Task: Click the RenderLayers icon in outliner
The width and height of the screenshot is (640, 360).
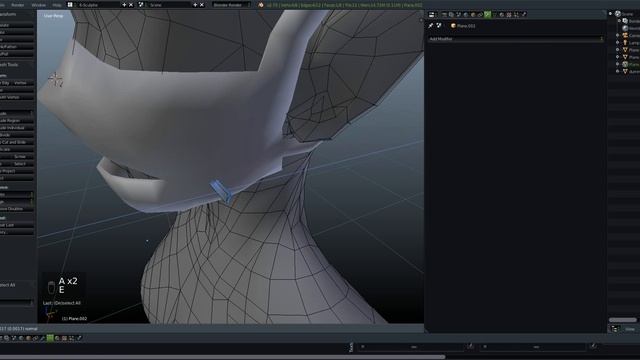Action: pos(625,21)
